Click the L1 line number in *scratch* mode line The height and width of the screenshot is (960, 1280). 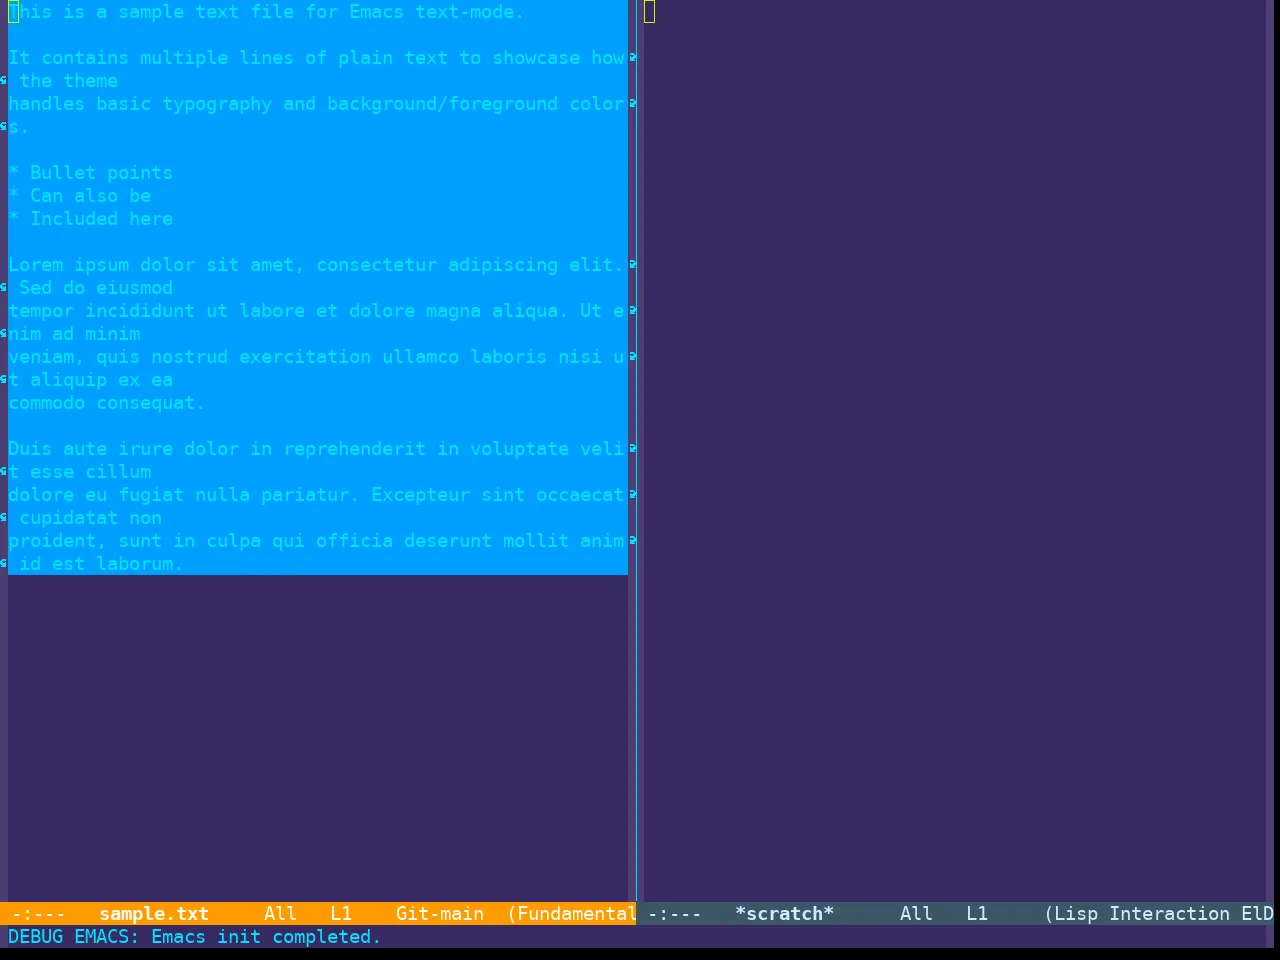coord(977,913)
